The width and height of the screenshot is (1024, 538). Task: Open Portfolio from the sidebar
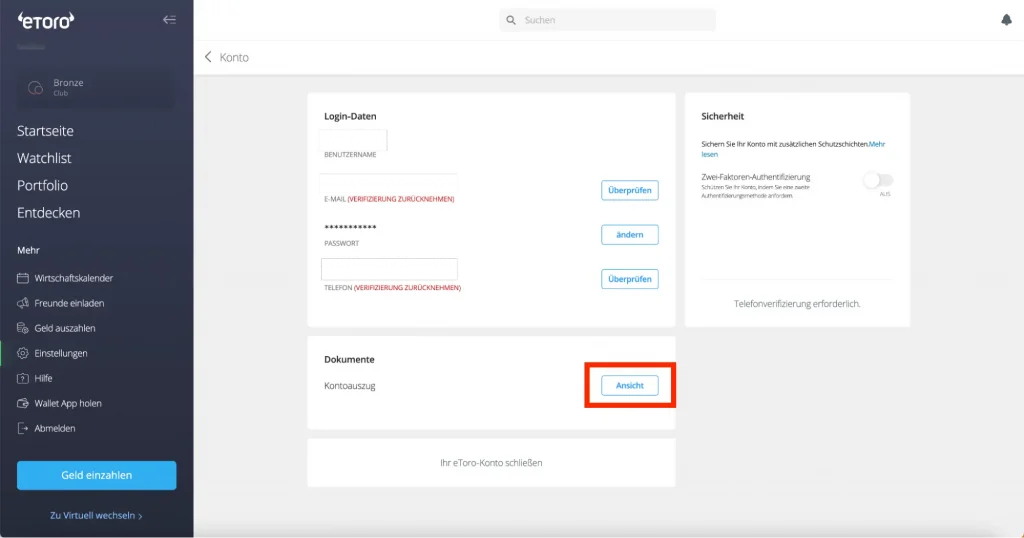click(42, 185)
